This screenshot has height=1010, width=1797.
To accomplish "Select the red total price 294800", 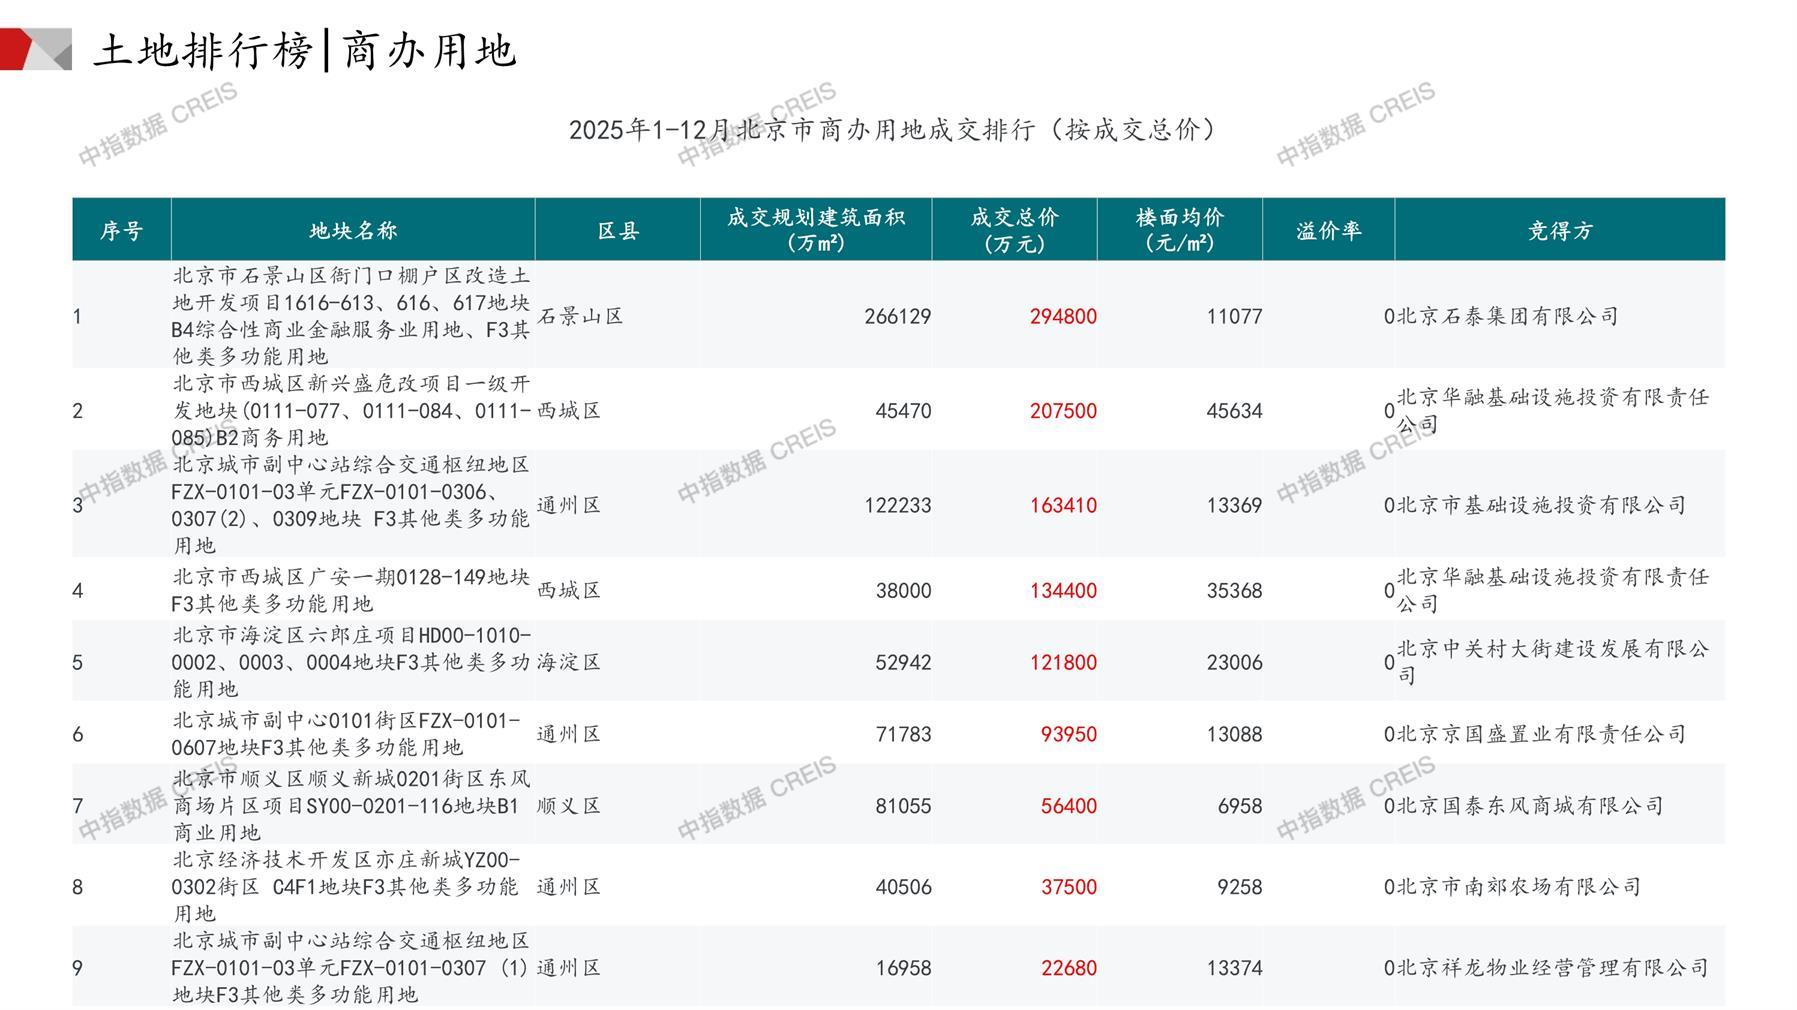I will (1063, 317).
